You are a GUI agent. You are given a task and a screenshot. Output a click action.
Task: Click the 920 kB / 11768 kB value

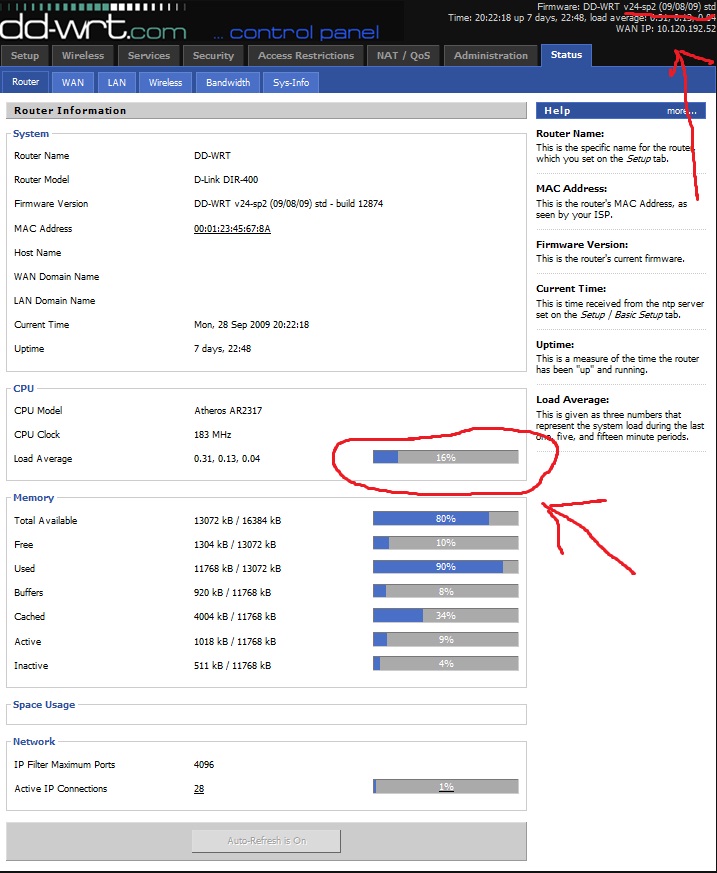[232, 592]
